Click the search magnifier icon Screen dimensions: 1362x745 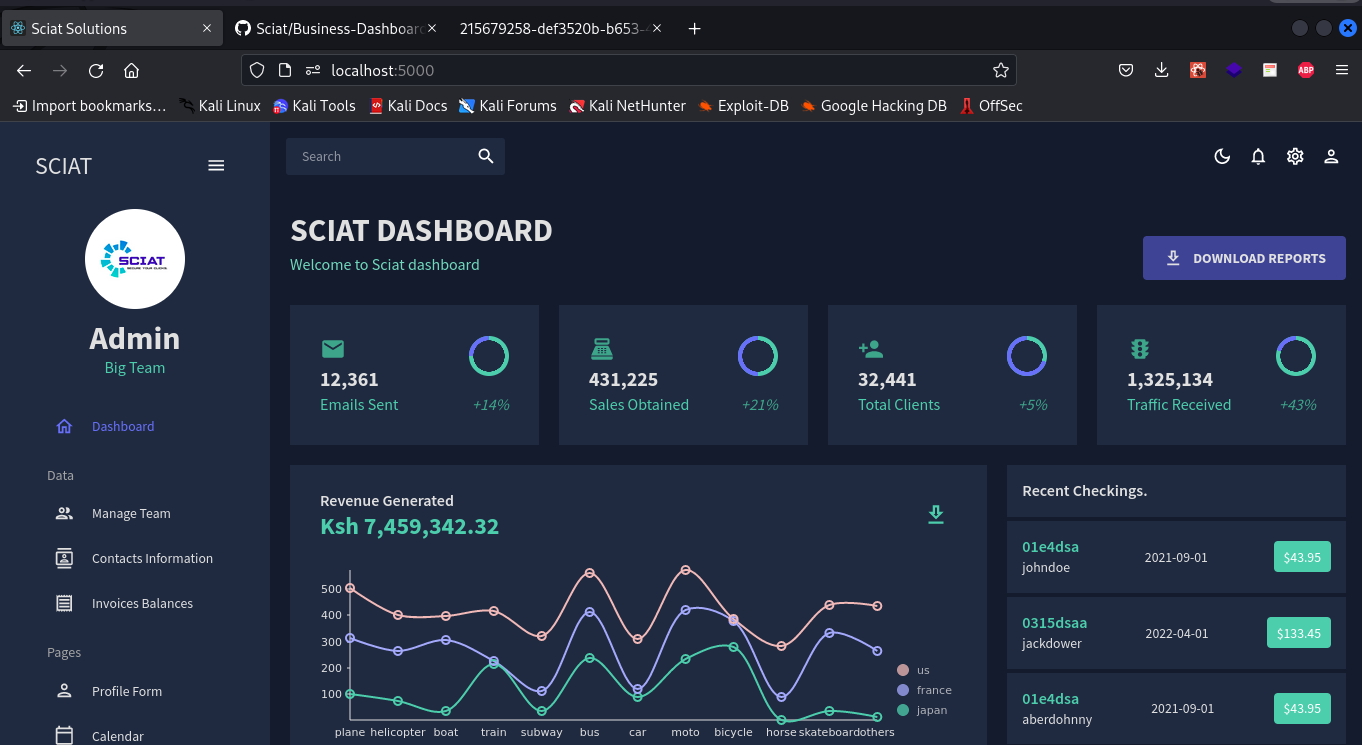486,156
